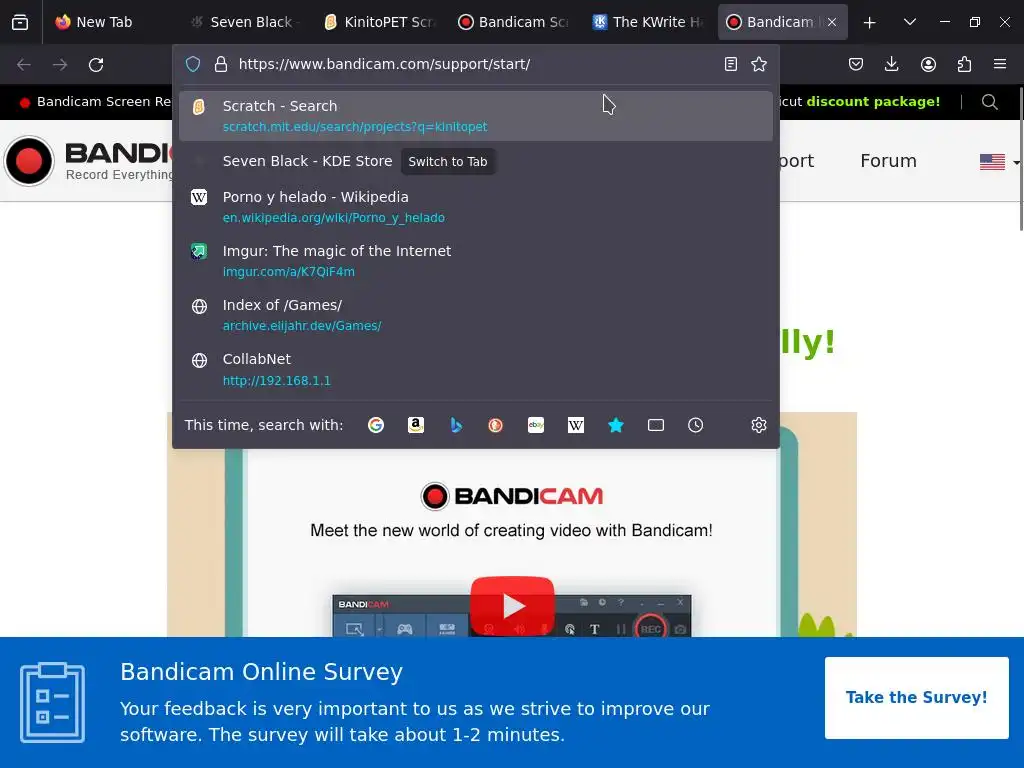Search with DuckDuckGo this time
The image size is (1024, 768).
[496, 425]
